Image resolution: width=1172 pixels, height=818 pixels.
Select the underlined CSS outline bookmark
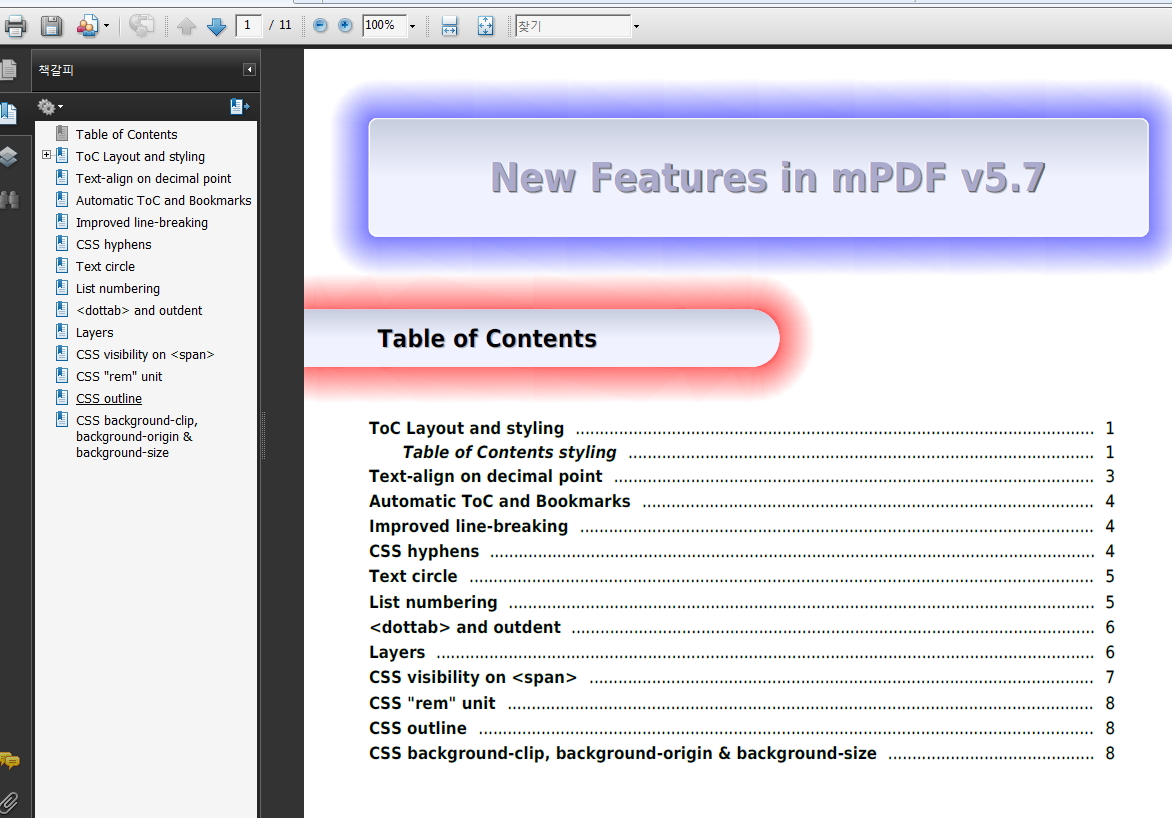pyautogui.click(x=108, y=399)
